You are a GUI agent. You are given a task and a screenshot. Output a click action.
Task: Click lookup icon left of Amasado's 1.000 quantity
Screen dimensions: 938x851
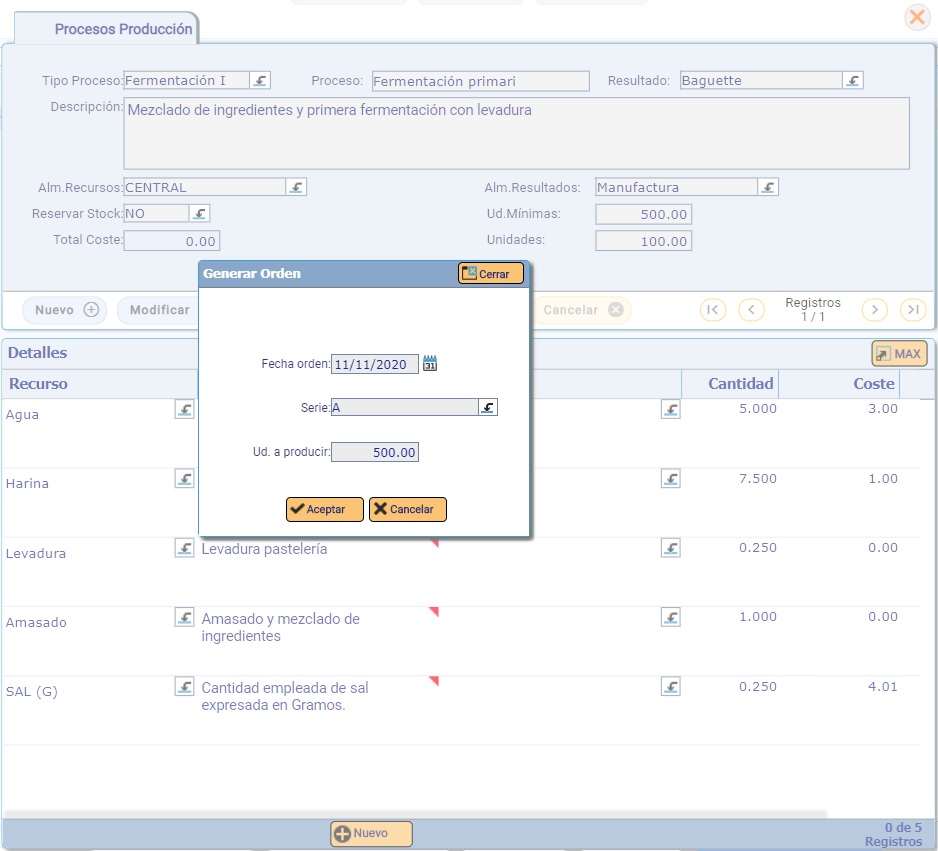(671, 617)
